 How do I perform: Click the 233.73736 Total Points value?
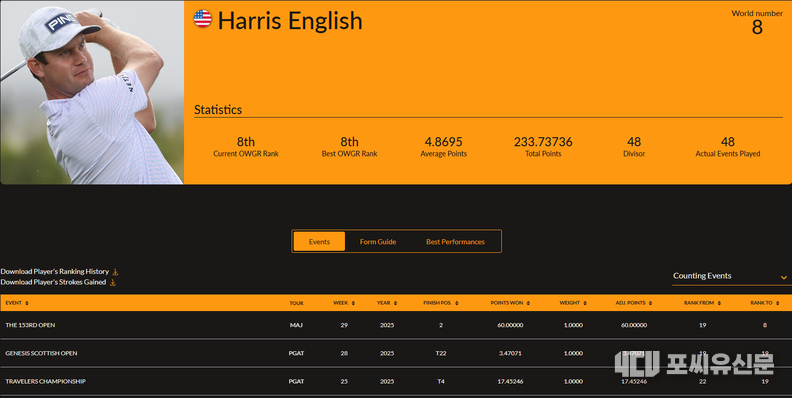pos(543,142)
